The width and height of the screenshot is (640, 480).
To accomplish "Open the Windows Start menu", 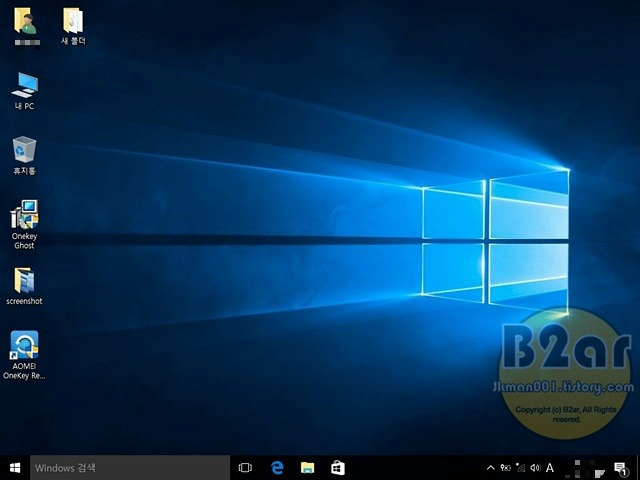I will click(x=15, y=468).
